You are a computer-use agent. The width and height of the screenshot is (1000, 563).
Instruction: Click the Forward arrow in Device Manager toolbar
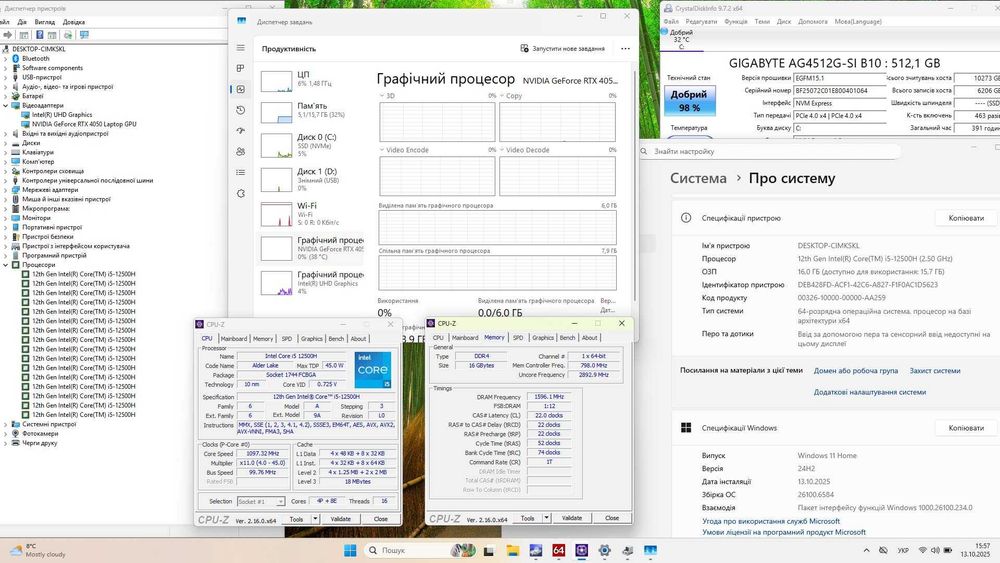coord(8,35)
